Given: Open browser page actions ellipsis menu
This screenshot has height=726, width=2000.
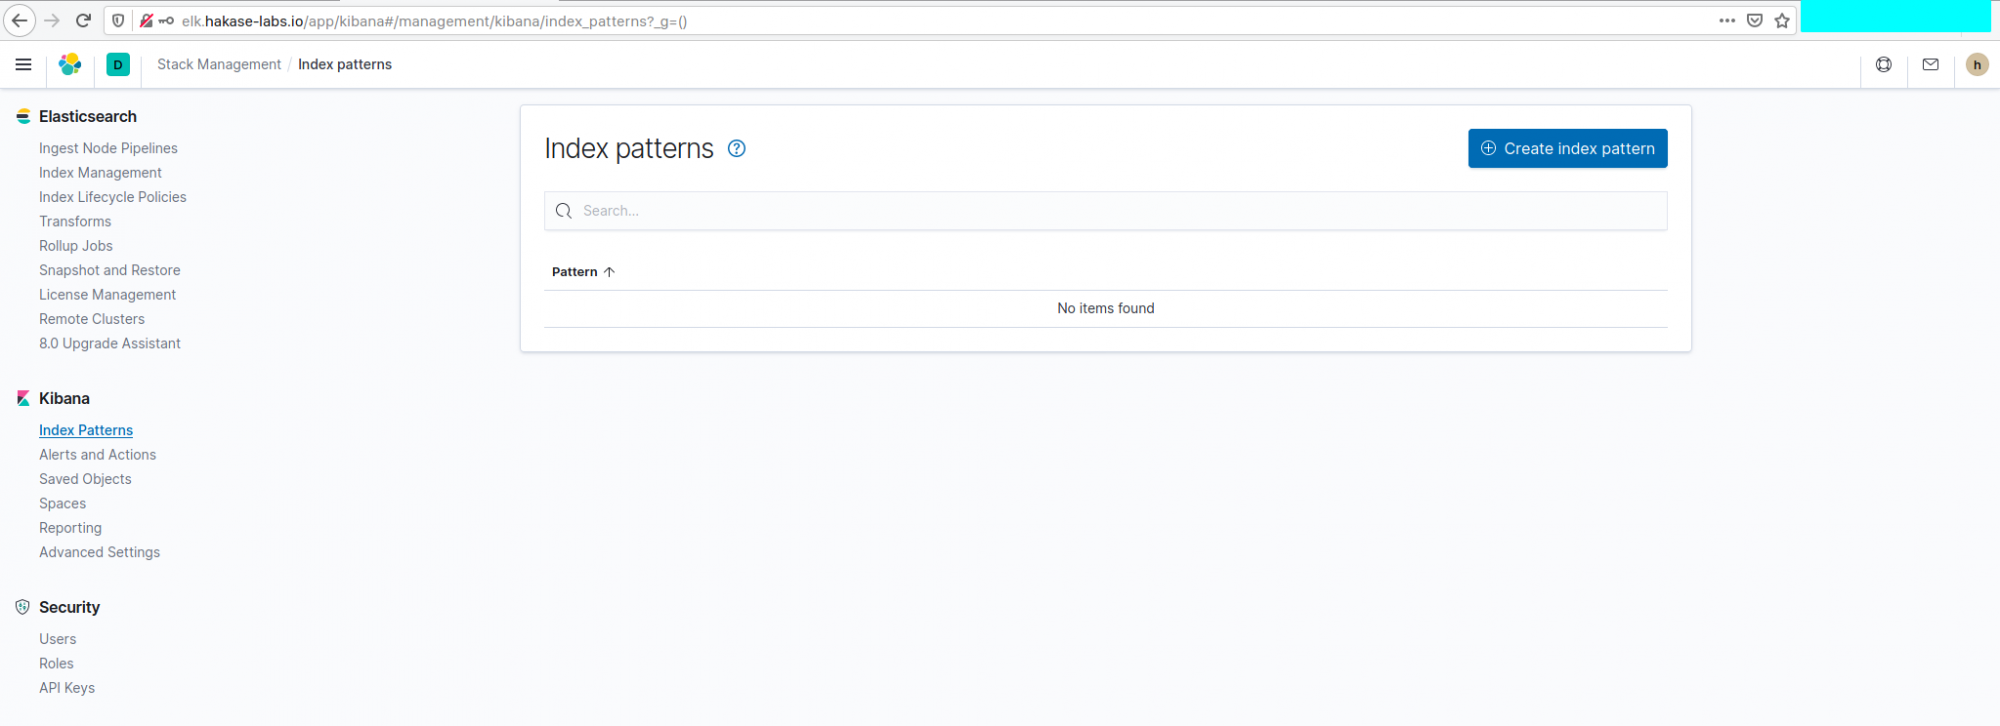Looking at the screenshot, I should point(1727,20).
